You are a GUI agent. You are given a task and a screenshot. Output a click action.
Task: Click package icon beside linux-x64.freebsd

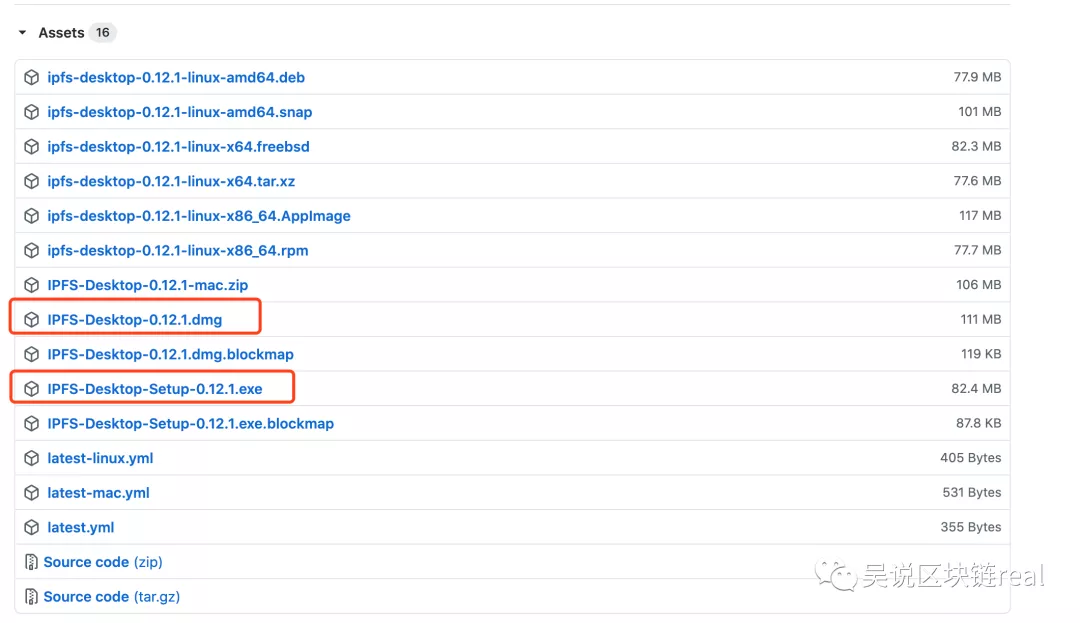point(32,147)
